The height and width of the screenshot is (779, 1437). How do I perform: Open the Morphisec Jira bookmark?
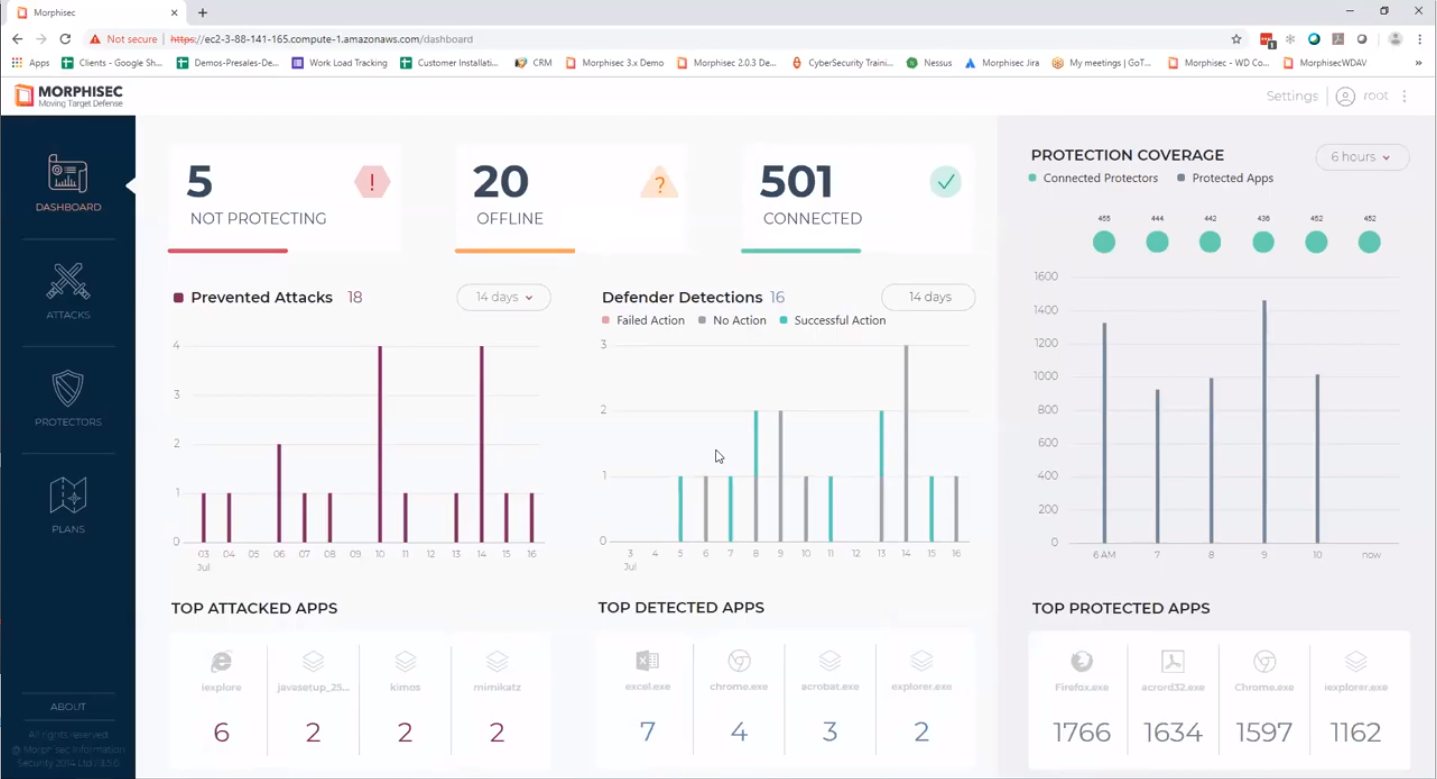pos(1002,62)
